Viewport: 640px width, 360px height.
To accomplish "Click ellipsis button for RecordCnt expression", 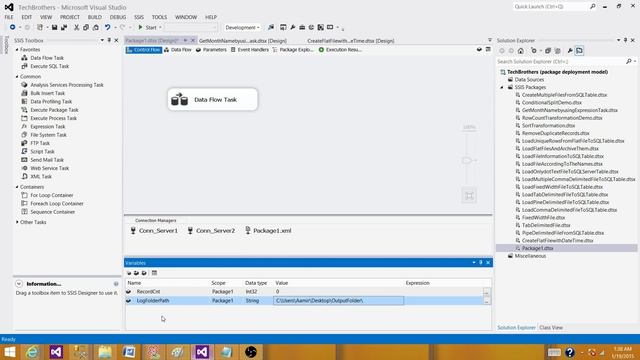I will [487, 292].
